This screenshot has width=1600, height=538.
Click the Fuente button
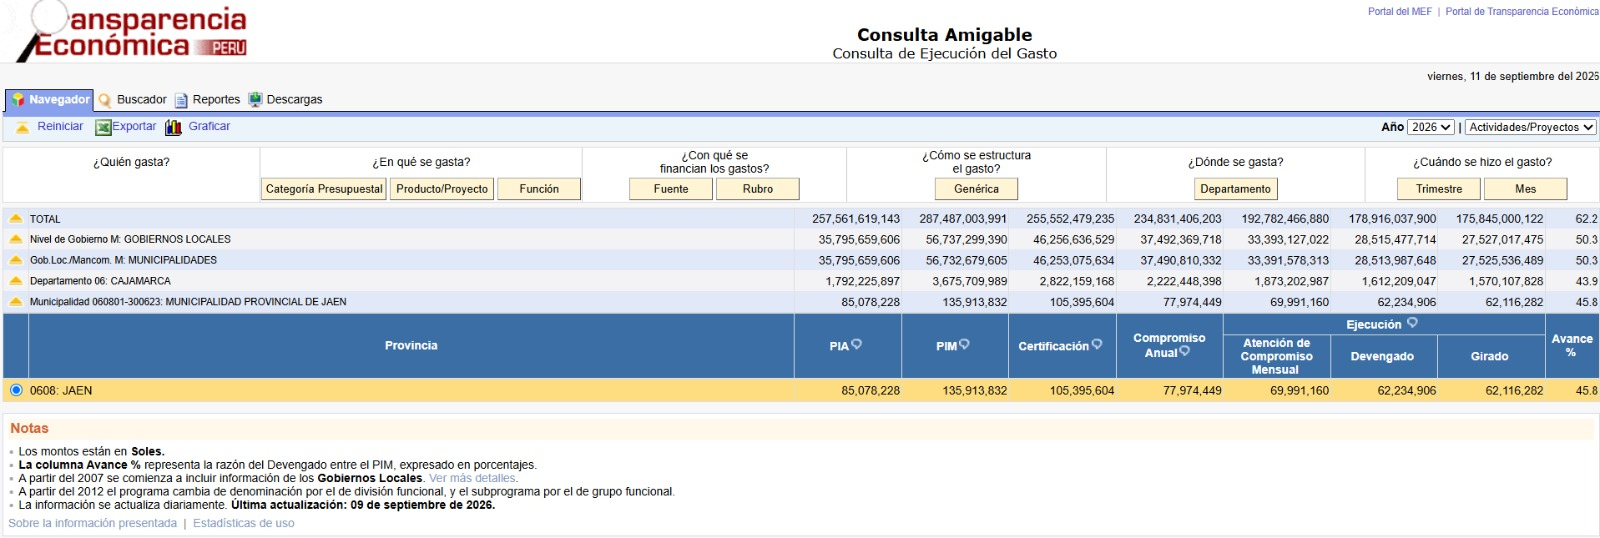click(671, 189)
